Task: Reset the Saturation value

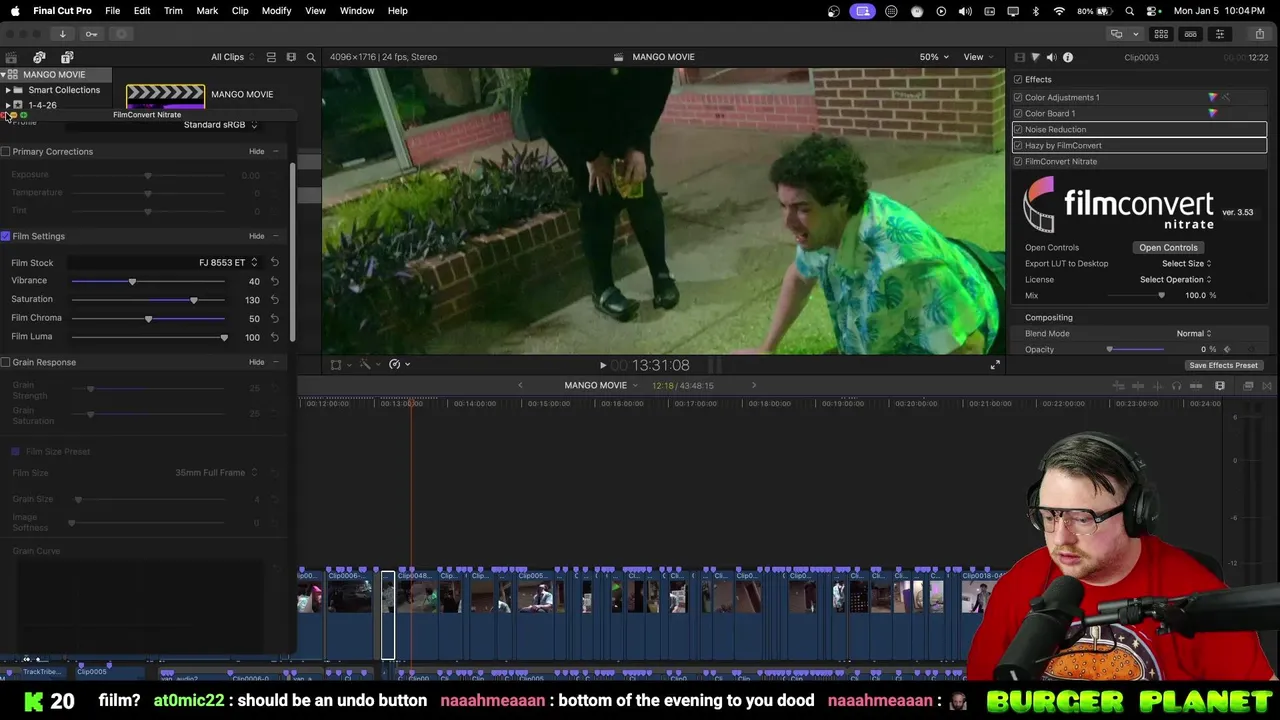Action: click(x=274, y=299)
